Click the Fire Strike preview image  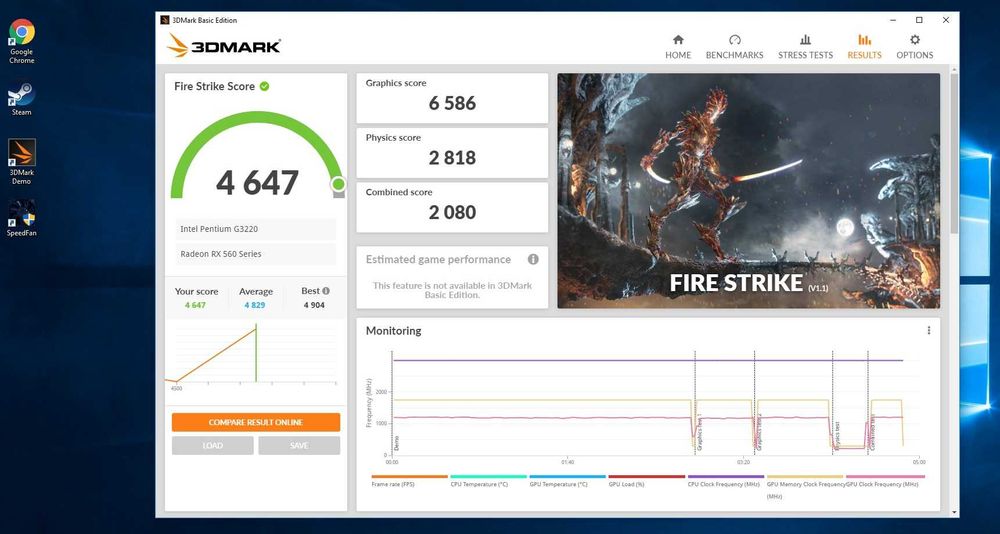click(x=748, y=191)
